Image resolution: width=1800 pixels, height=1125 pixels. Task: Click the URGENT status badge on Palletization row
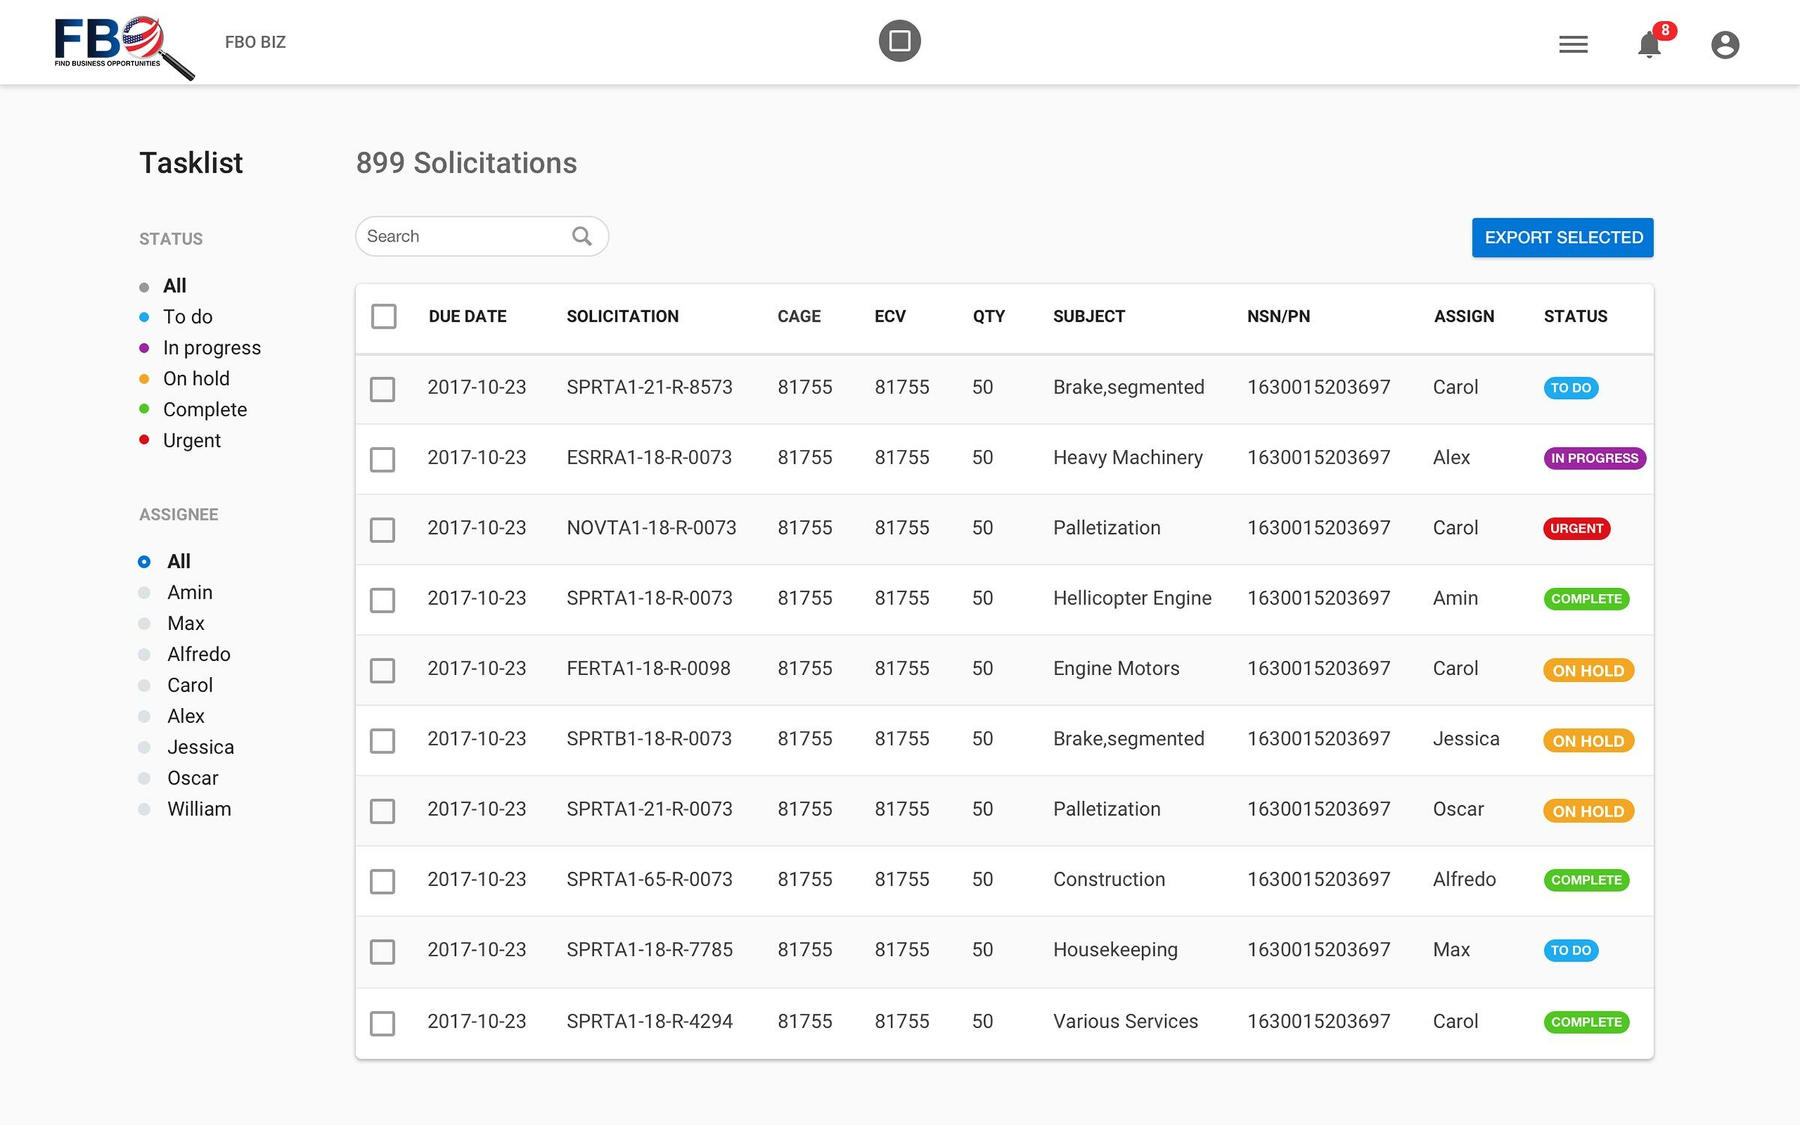[1576, 528]
